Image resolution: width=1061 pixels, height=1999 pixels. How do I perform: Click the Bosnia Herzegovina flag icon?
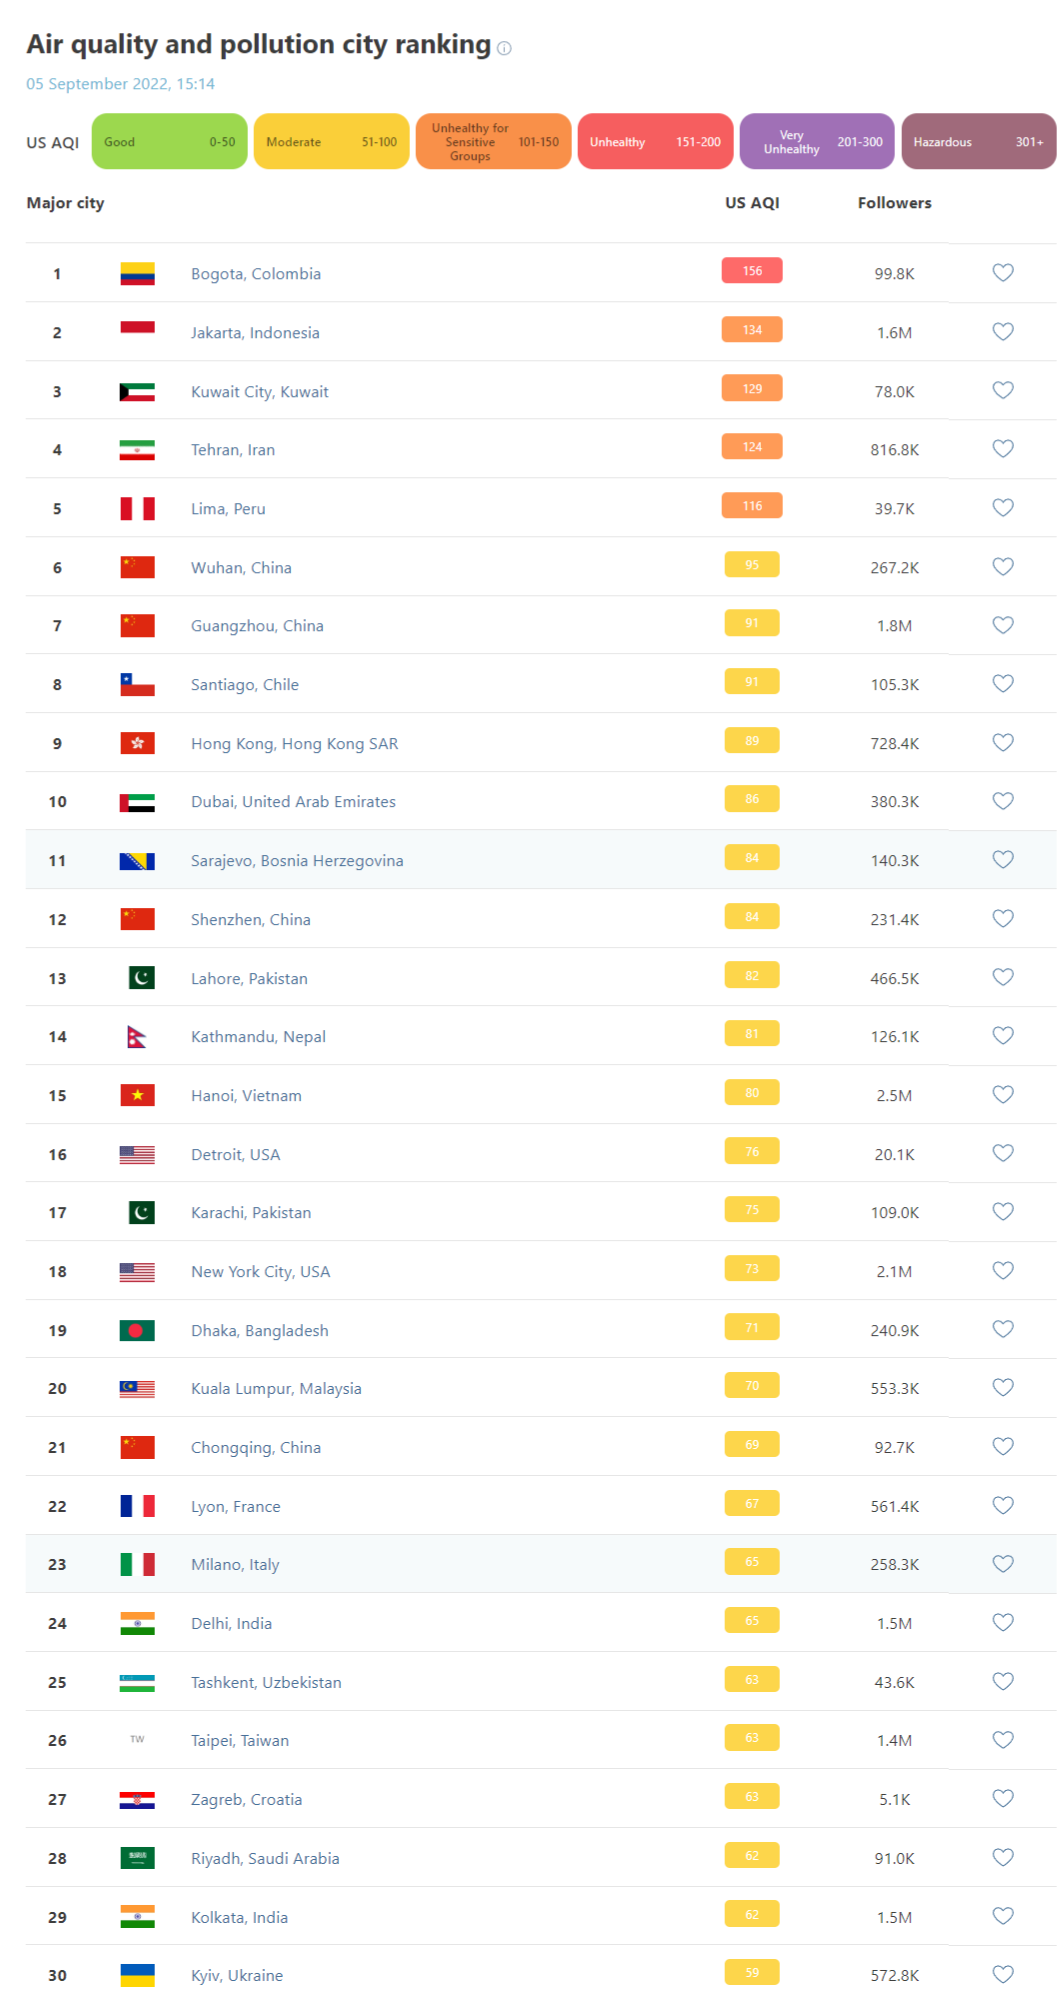click(x=137, y=861)
